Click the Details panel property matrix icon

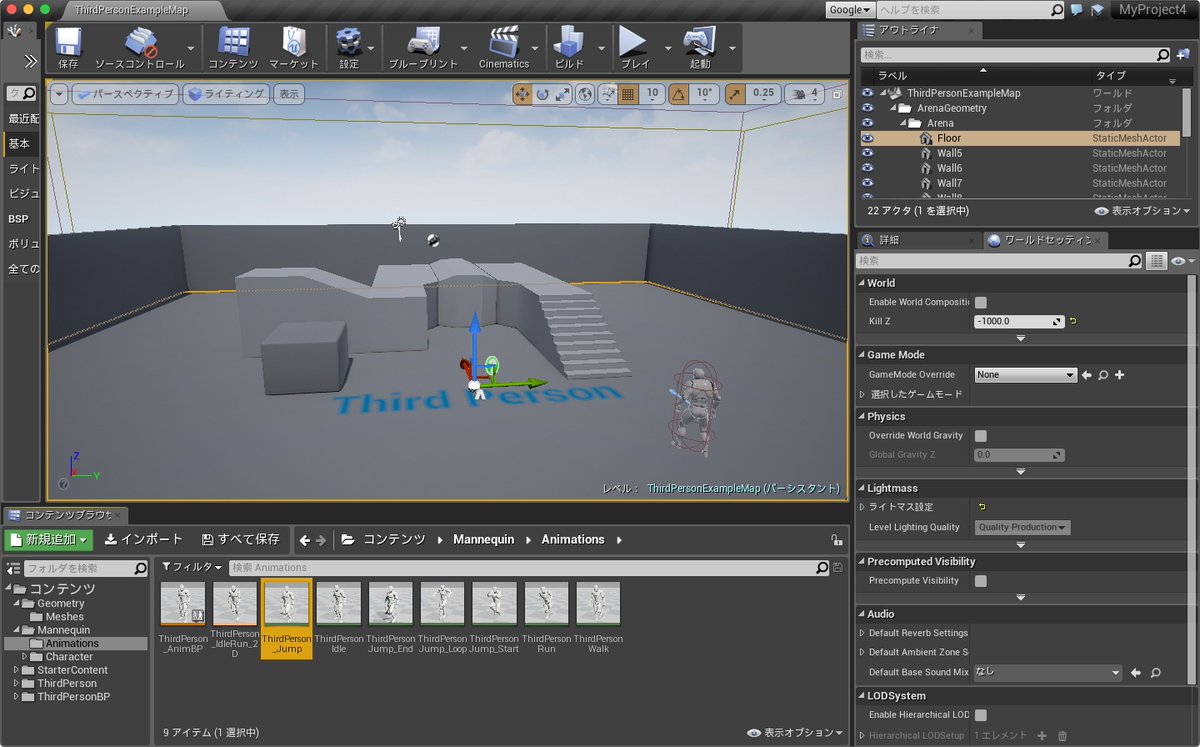pyautogui.click(x=1156, y=261)
